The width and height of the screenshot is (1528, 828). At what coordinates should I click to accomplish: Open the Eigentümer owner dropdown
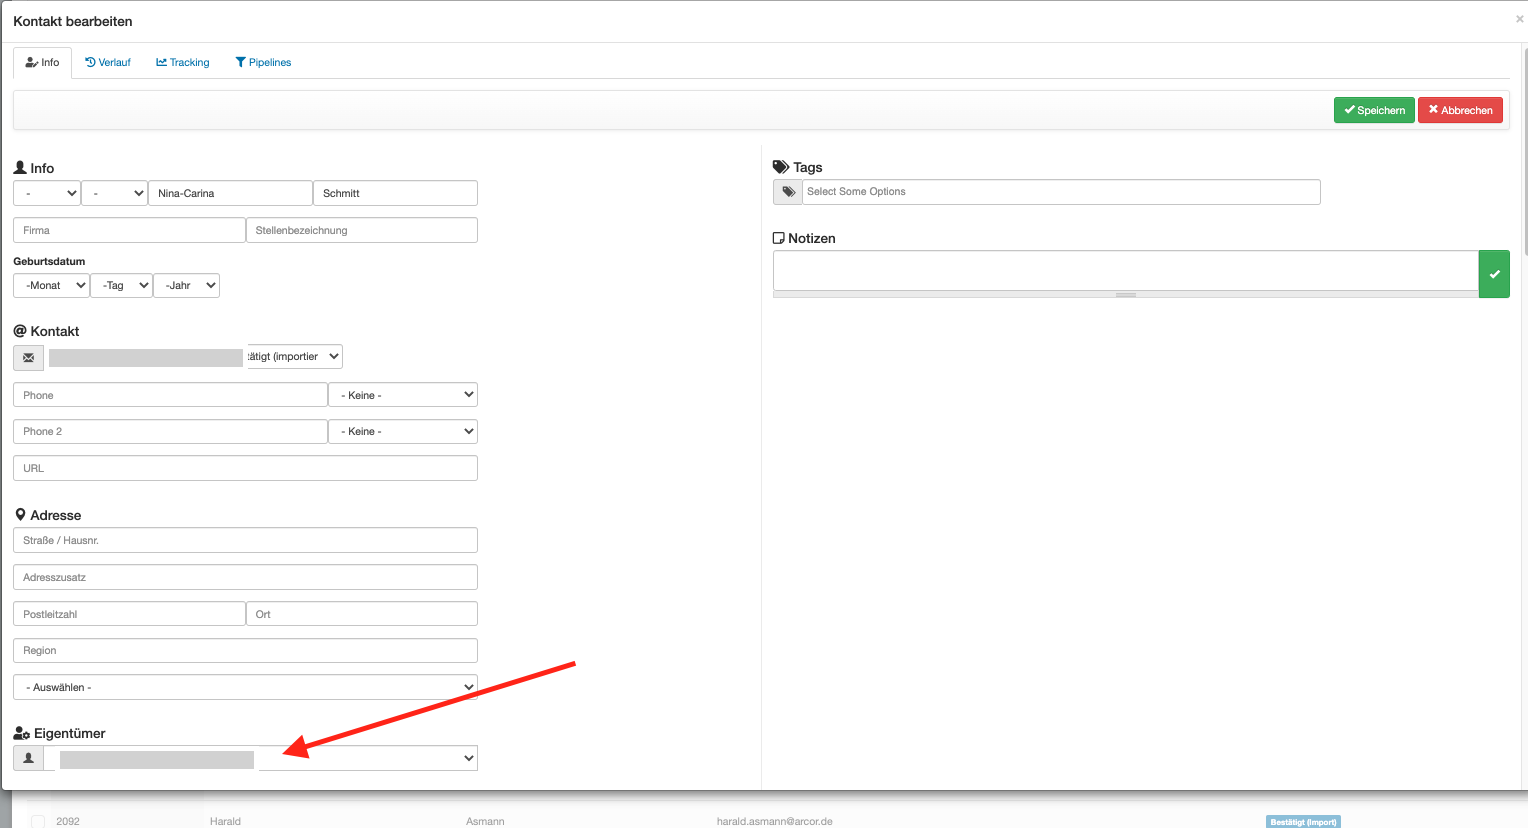click(x=366, y=758)
